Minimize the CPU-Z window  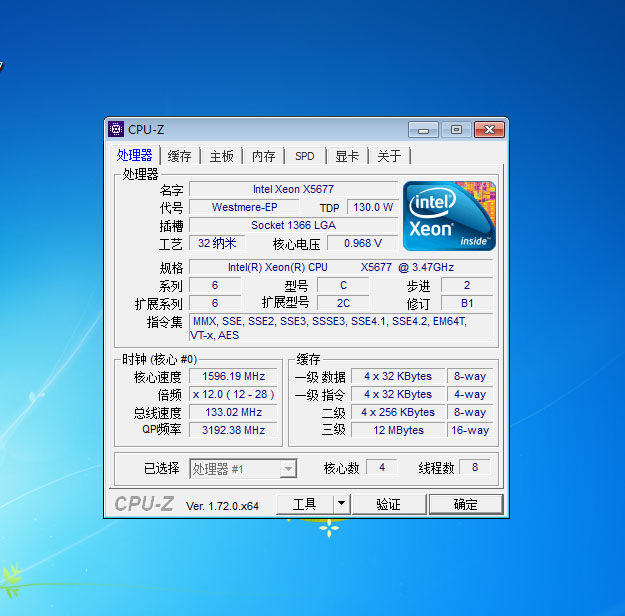423,130
